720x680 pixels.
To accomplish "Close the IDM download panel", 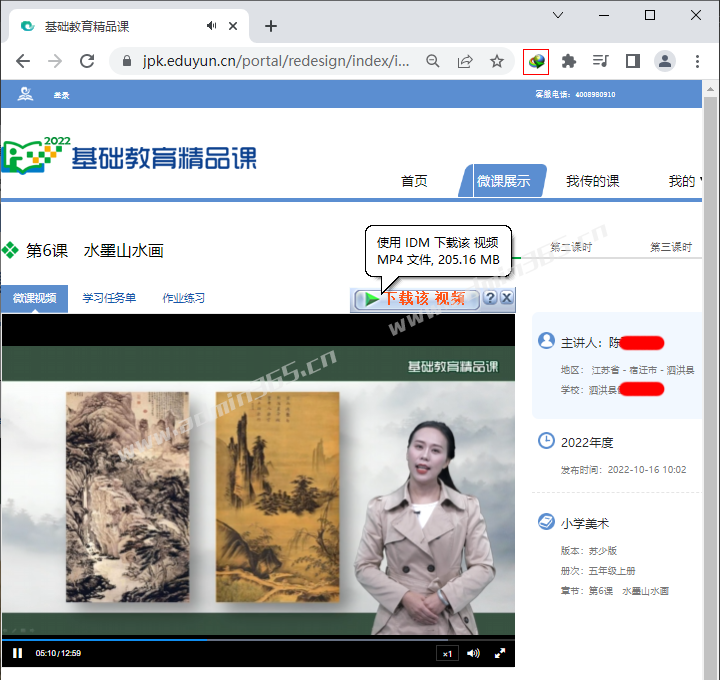I will pyautogui.click(x=506, y=298).
